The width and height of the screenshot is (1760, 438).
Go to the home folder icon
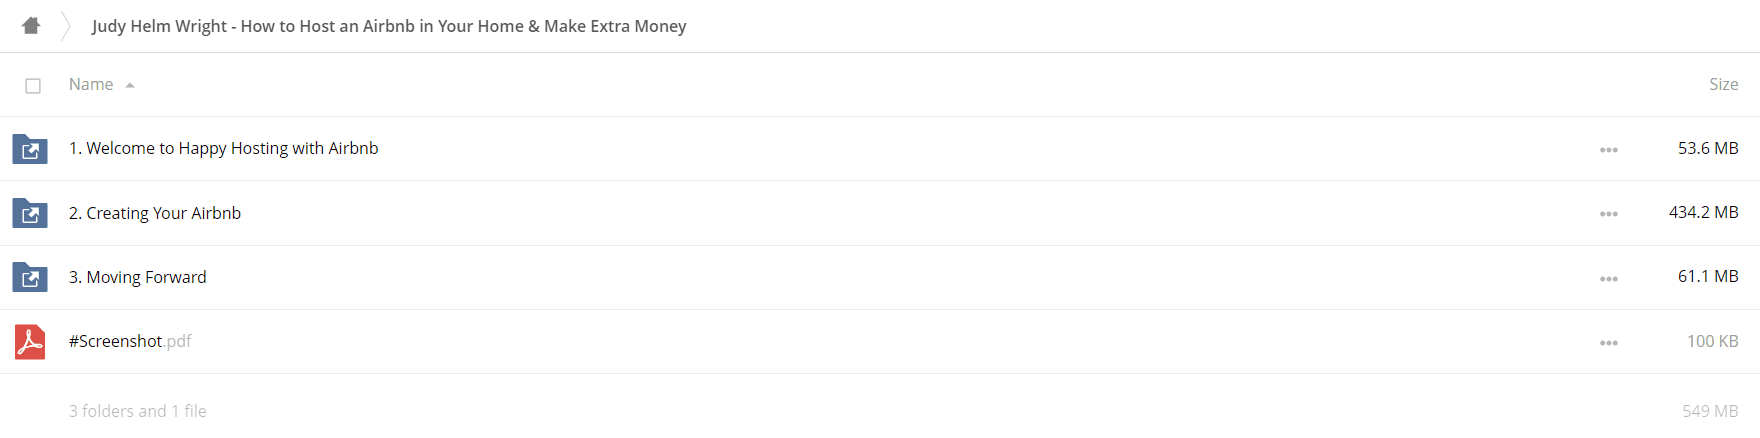tap(31, 26)
